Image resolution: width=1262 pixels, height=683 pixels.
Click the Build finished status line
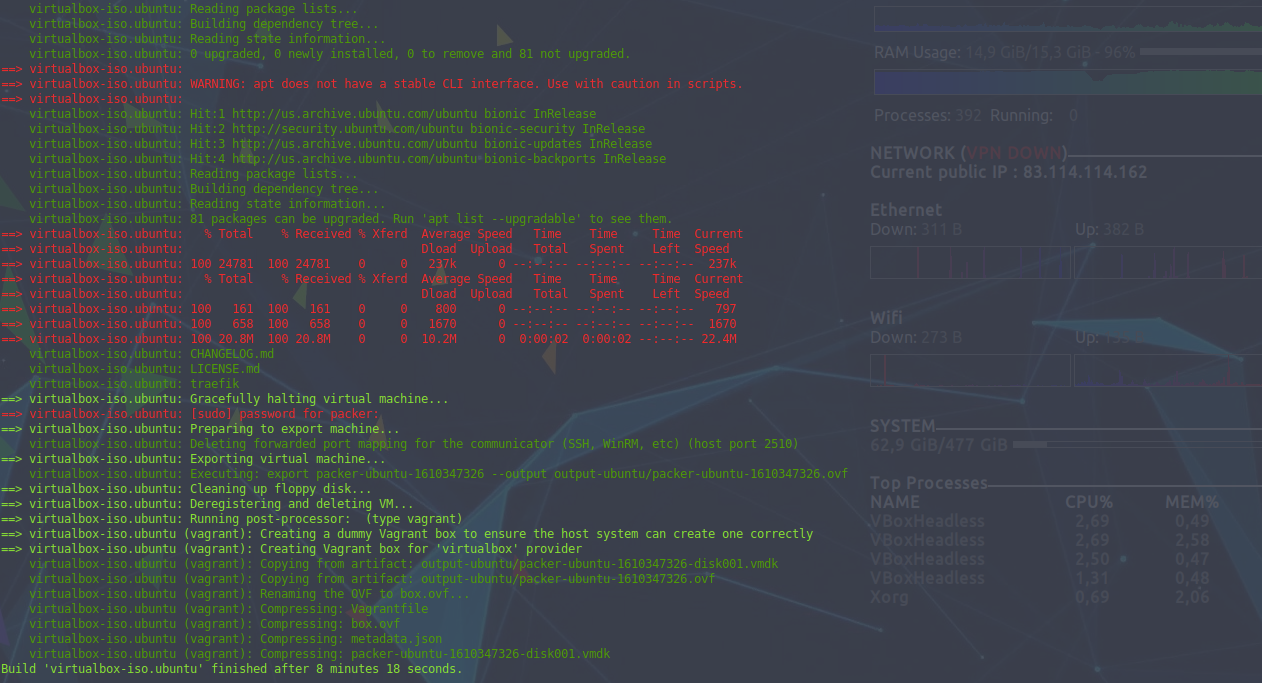pos(232,669)
